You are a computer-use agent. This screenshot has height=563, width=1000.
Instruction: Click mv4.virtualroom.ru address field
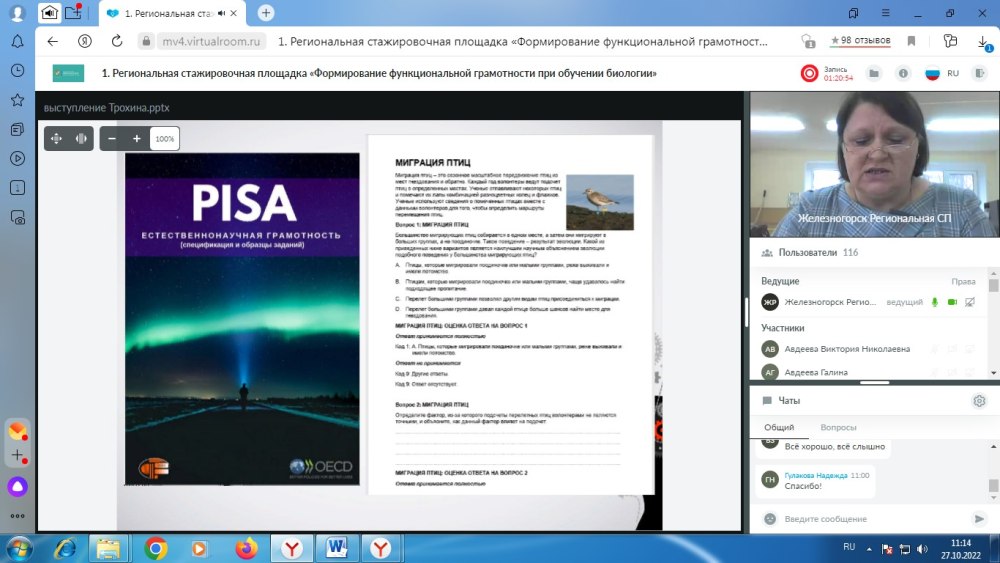(x=211, y=41)
